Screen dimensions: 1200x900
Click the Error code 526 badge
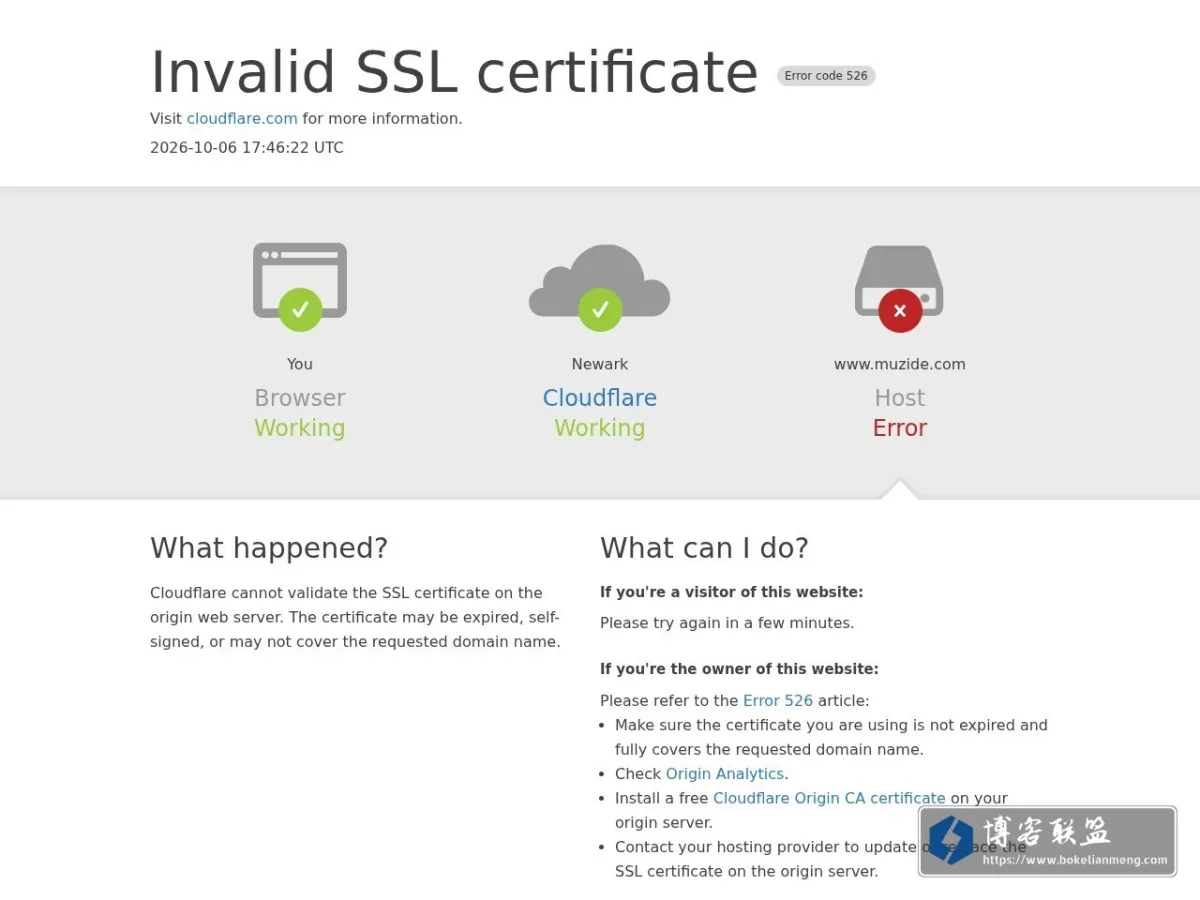point(826,76)
